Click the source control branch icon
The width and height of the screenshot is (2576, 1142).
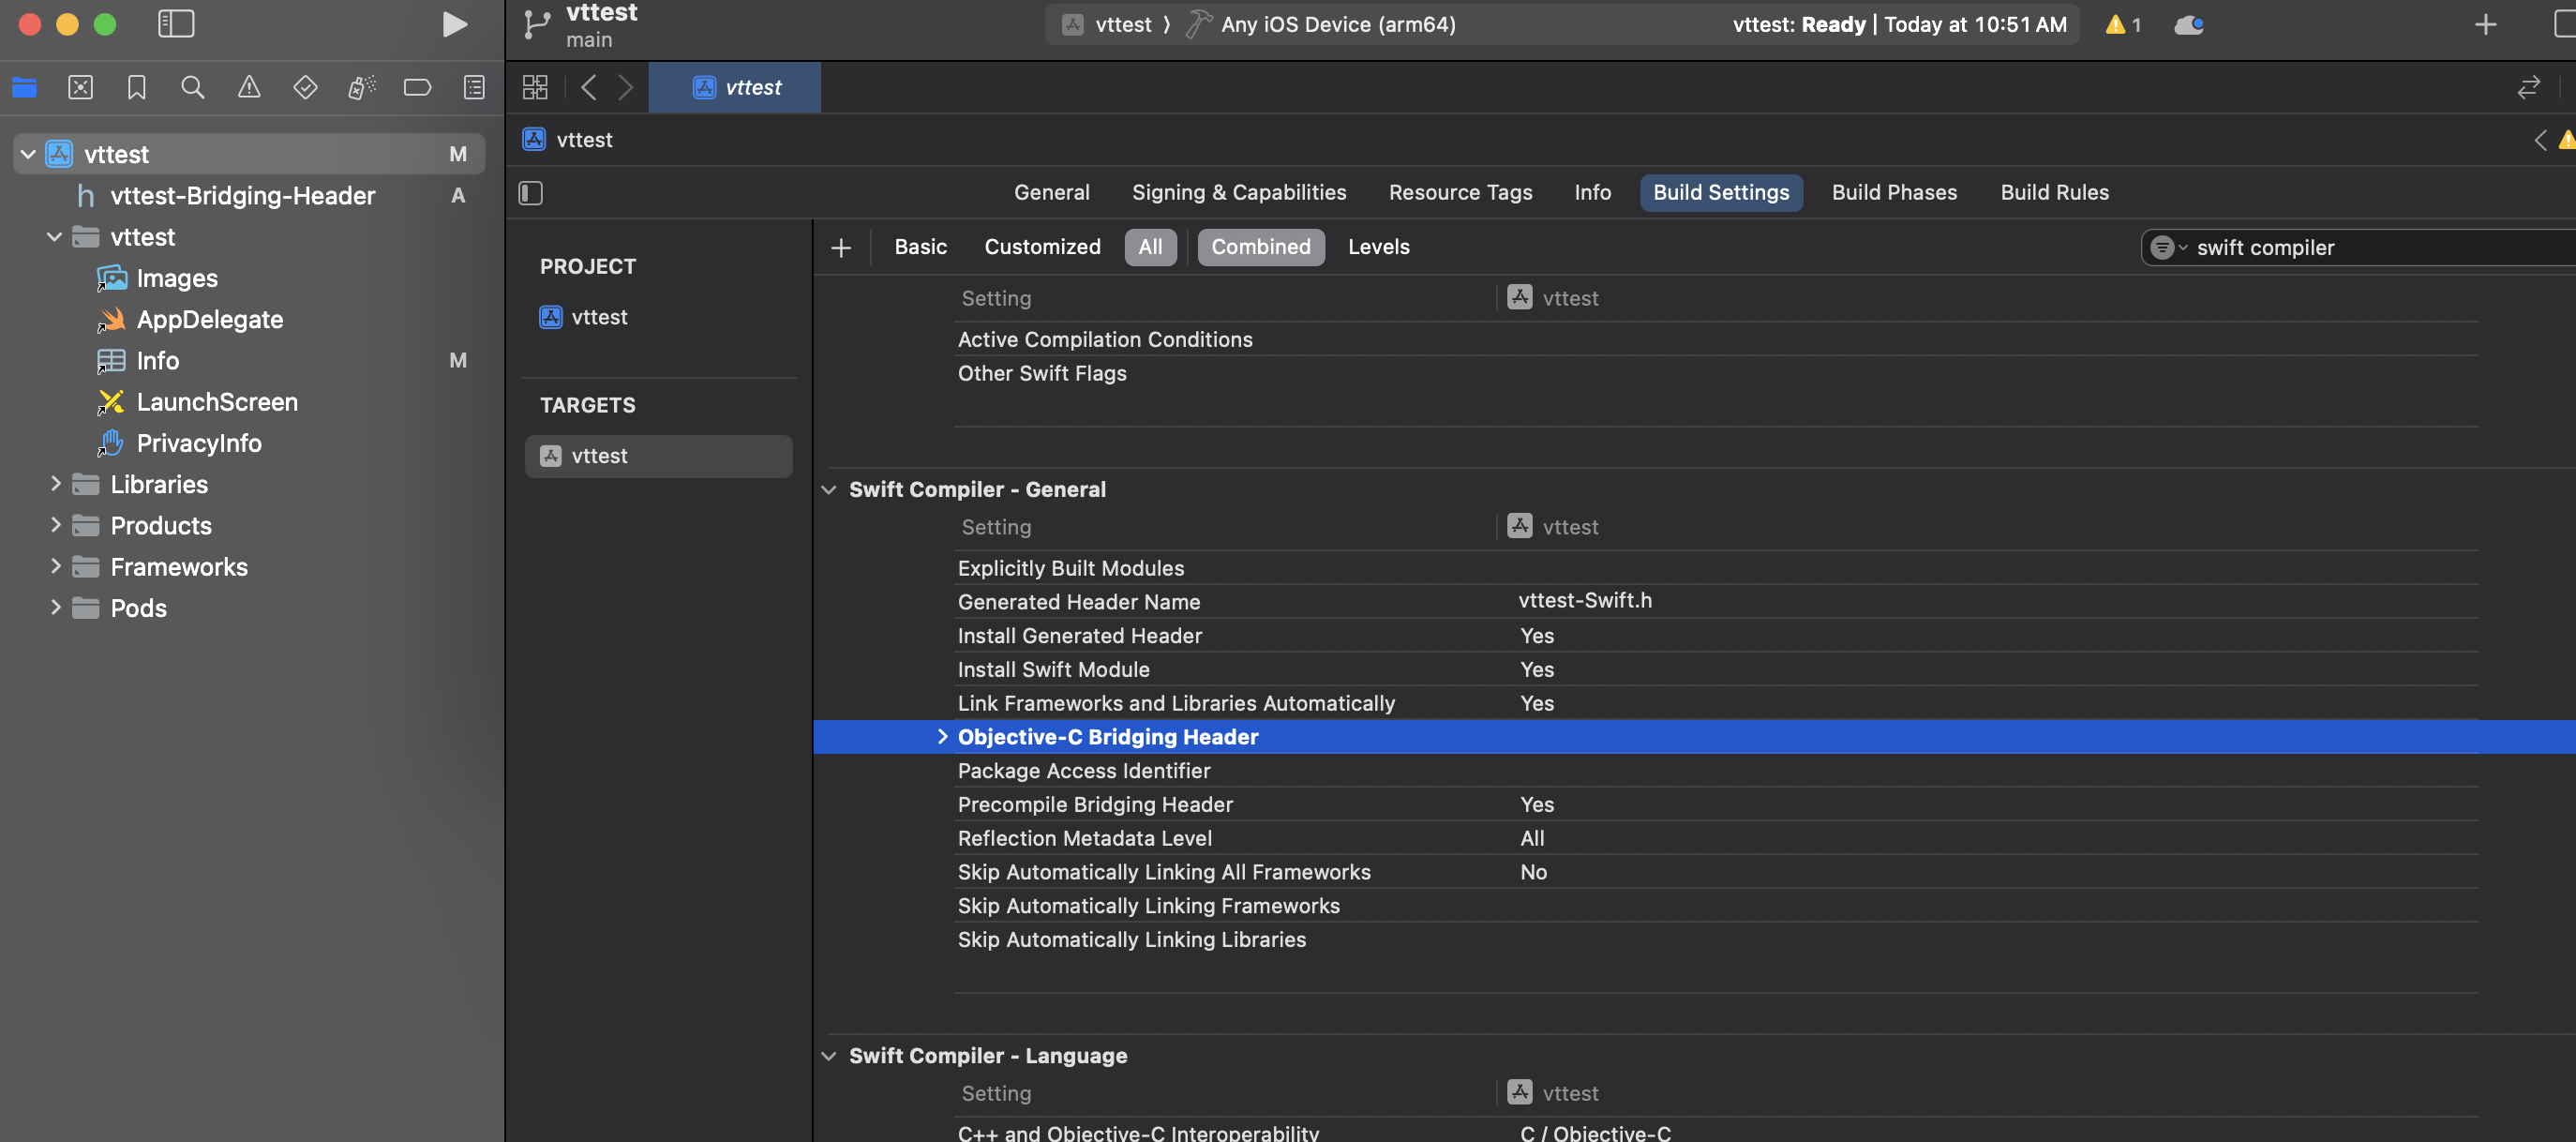click(x=537, y=24)
